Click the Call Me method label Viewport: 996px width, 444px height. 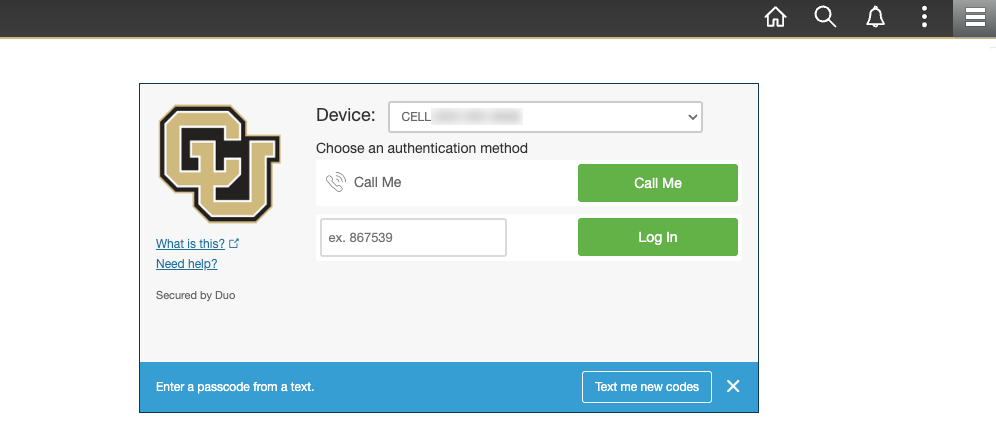377,183
